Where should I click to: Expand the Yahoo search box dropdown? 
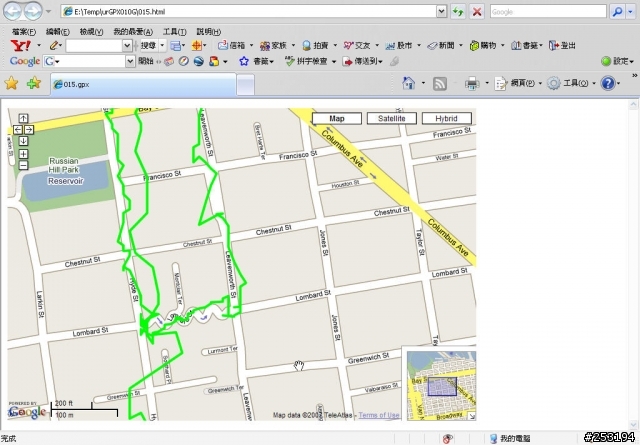127,45
